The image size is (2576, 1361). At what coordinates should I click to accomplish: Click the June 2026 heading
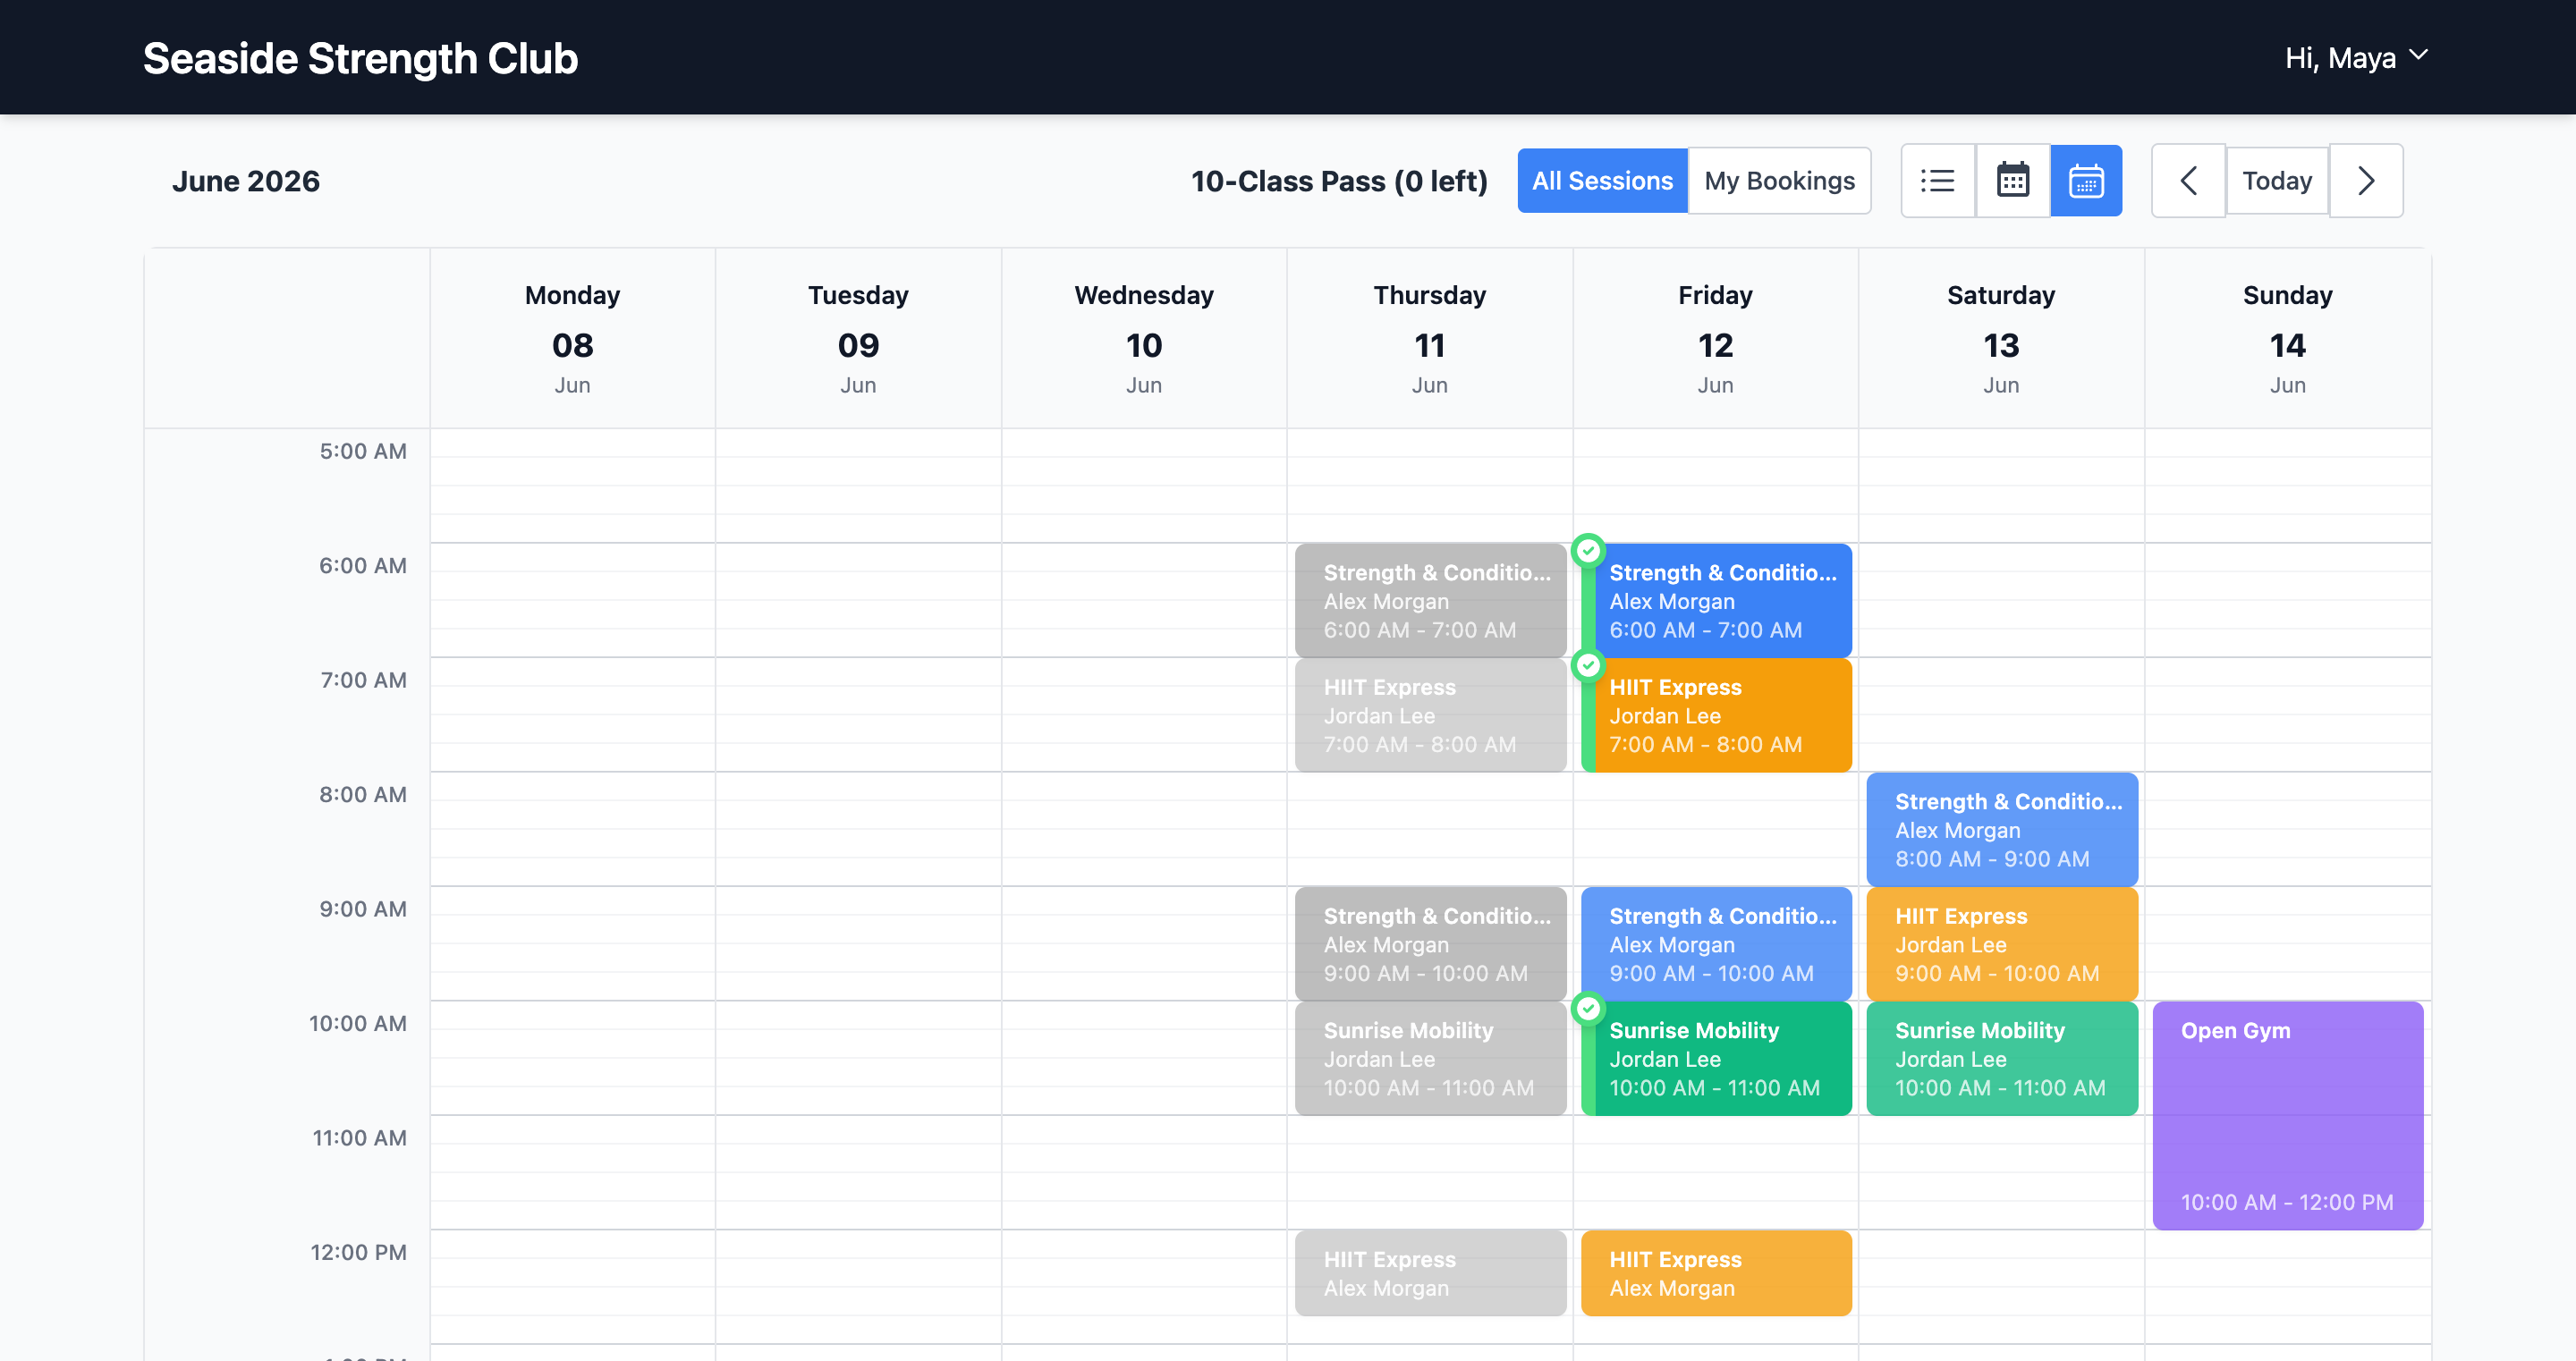246,181
